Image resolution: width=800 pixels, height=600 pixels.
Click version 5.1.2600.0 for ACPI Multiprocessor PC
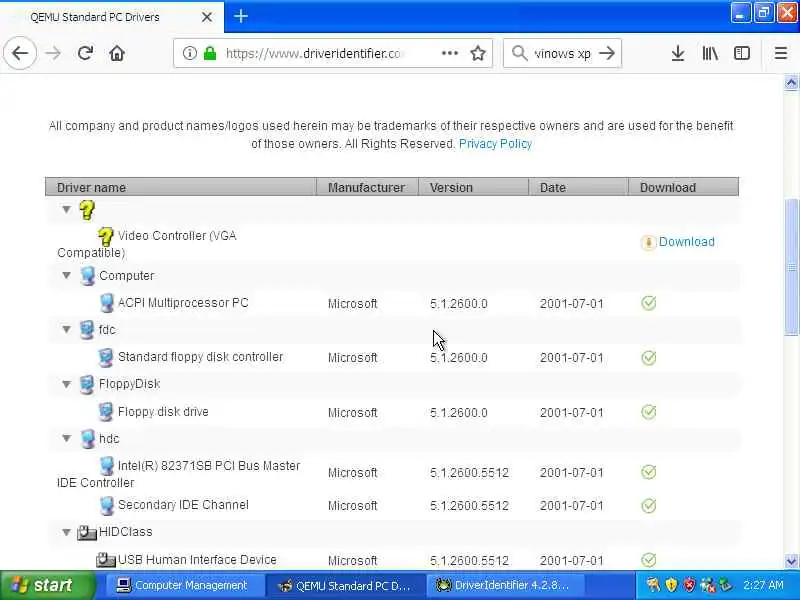point(458,304)
